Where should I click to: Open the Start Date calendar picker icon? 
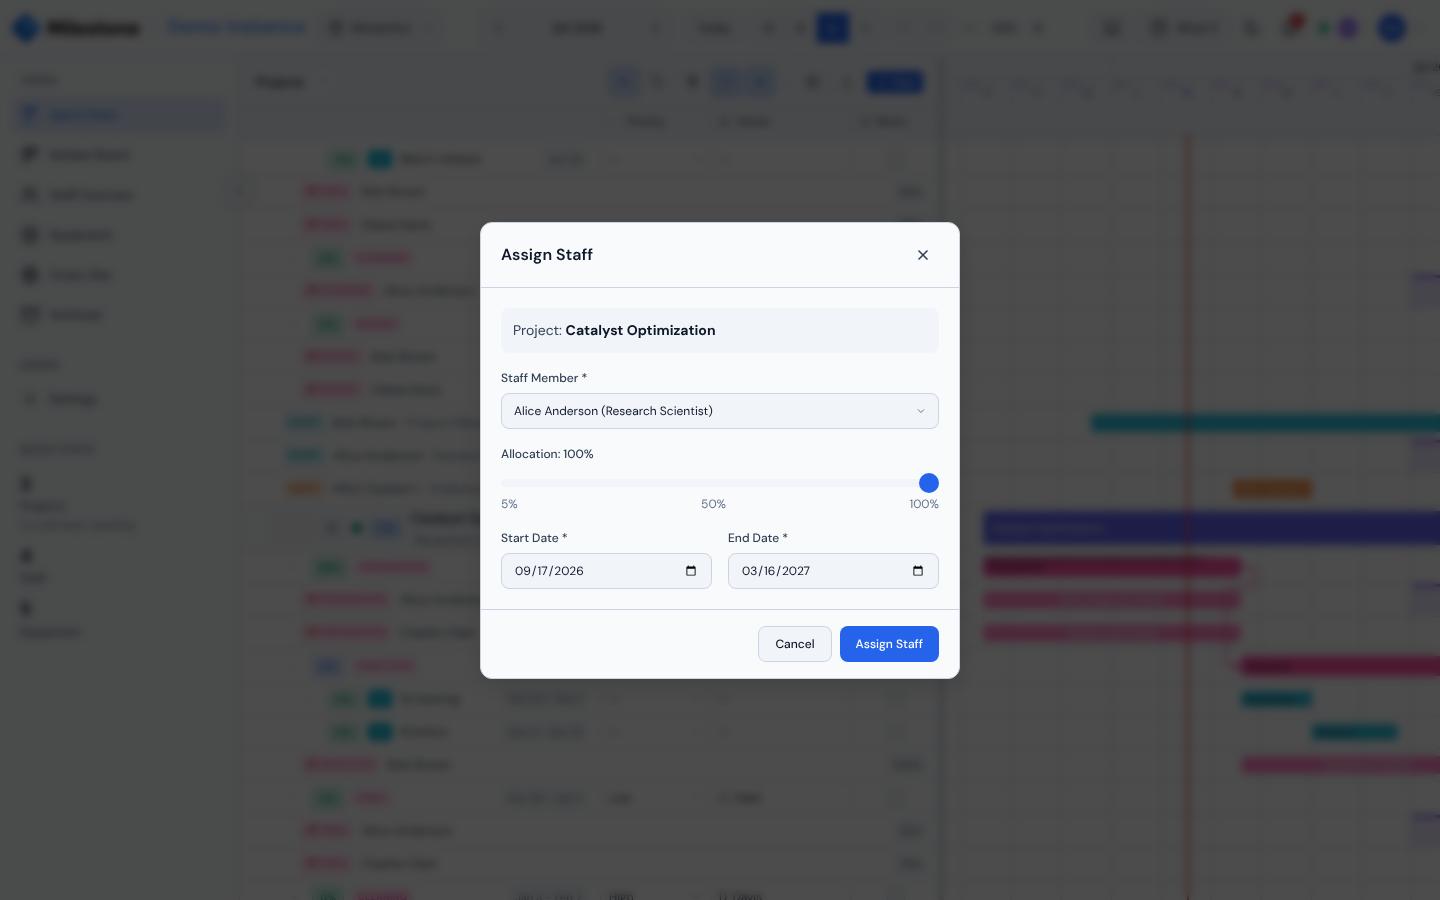click(x=691, y=571)
